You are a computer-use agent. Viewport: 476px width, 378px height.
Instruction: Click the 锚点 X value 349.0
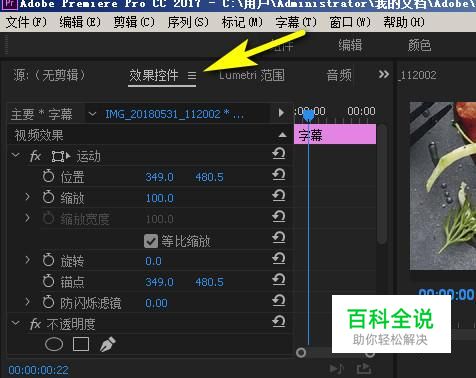click(x=159, y=282)
